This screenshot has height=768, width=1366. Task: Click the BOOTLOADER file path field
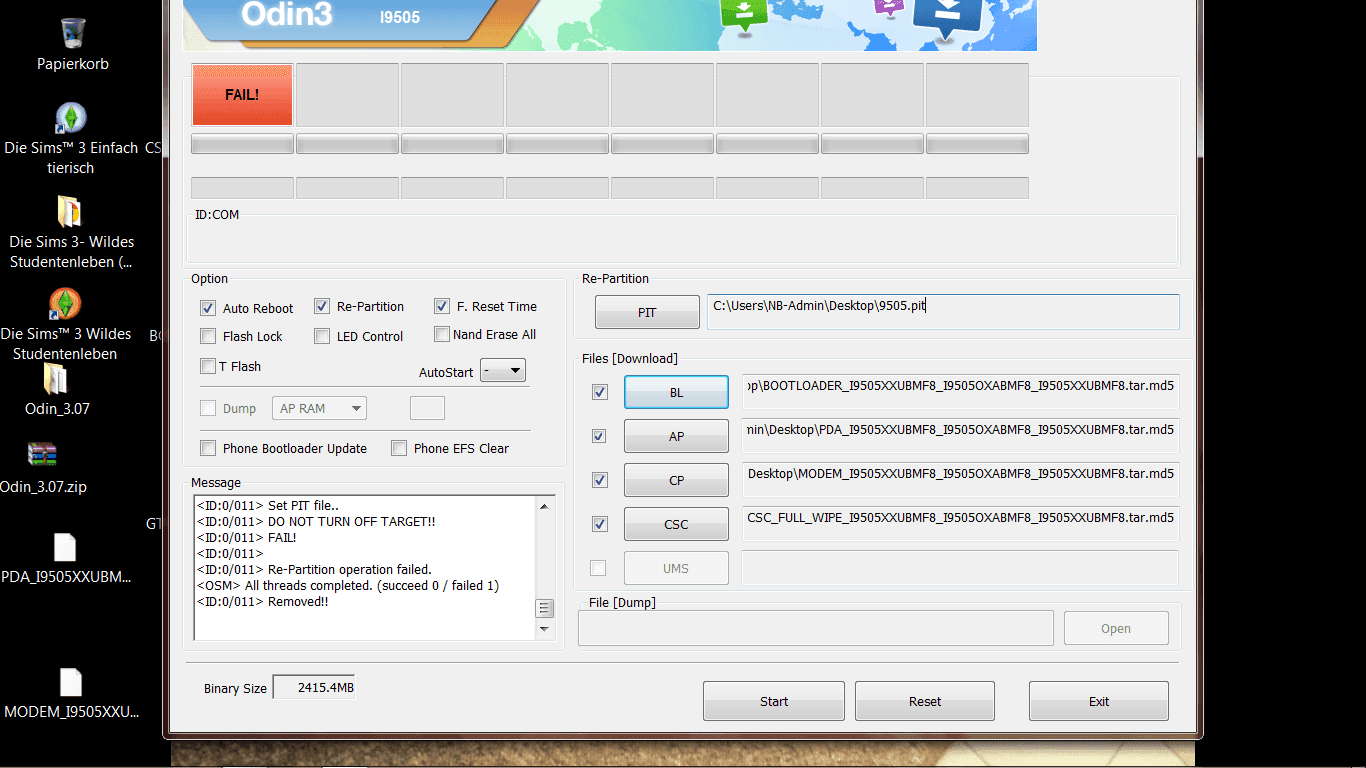pos(960,392)
